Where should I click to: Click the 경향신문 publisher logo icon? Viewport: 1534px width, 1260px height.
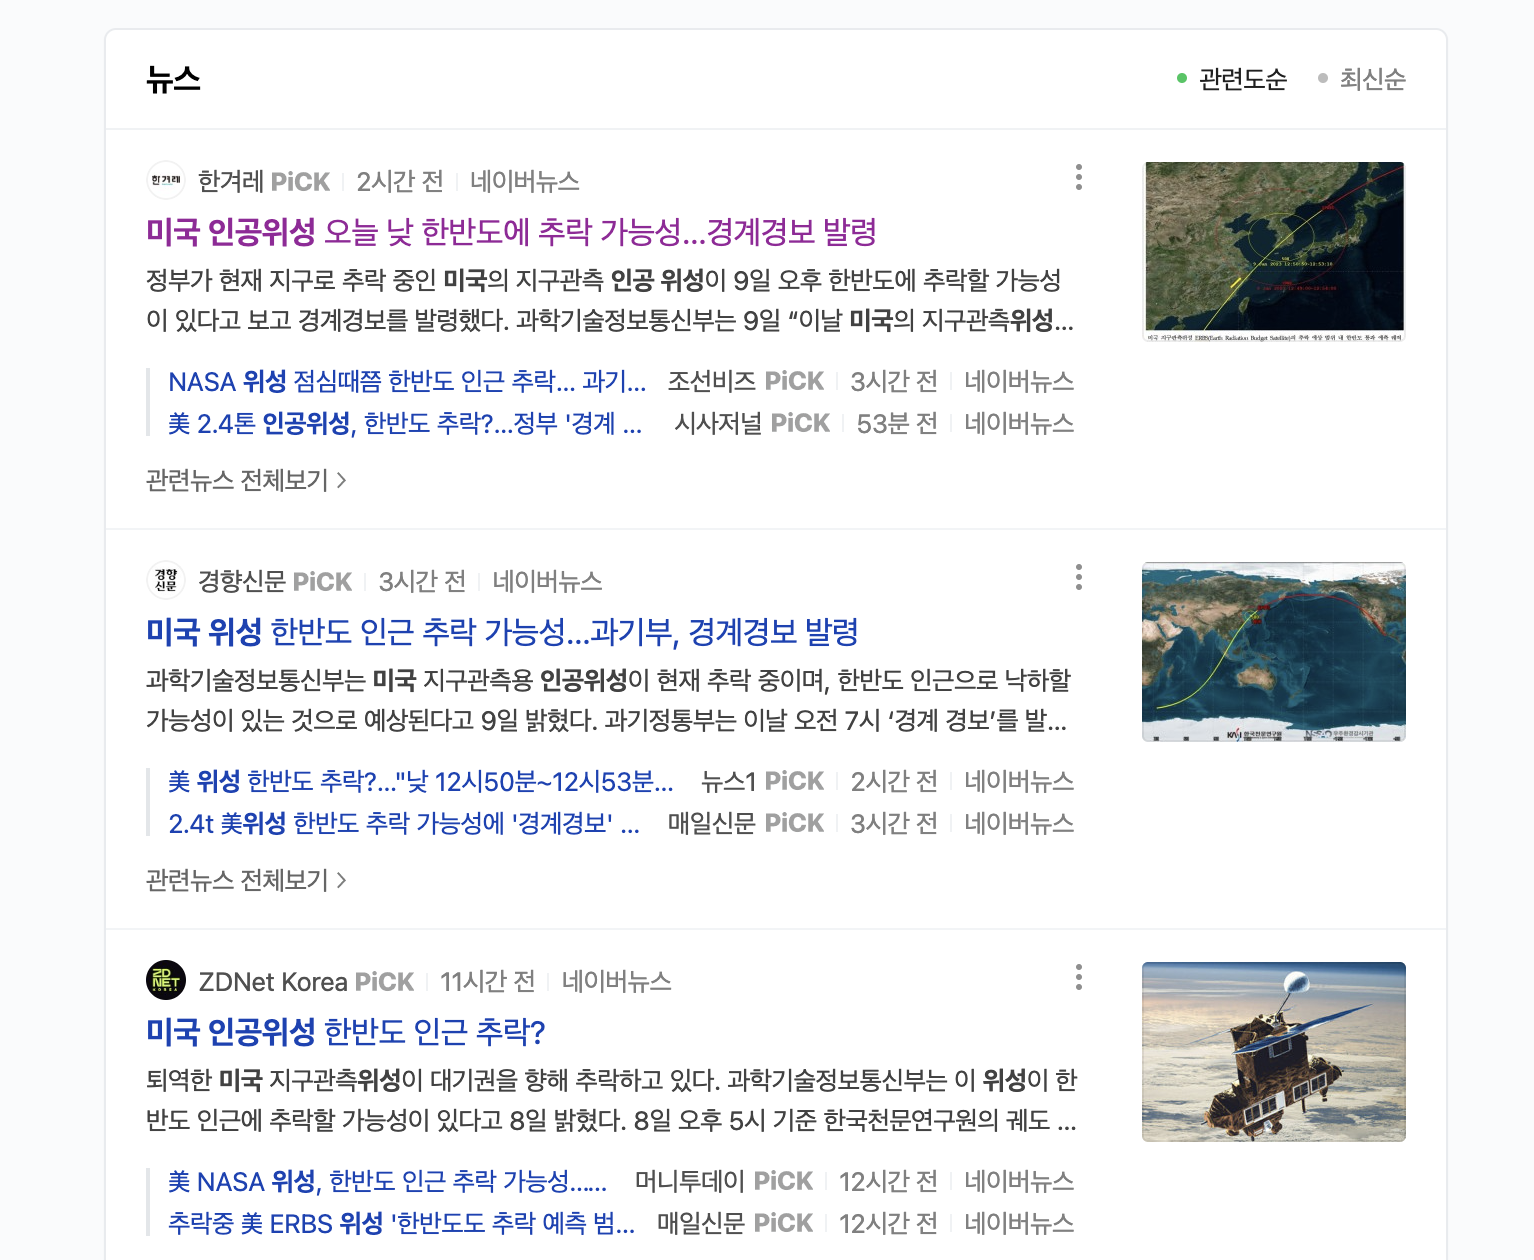(x=166, y=581)
